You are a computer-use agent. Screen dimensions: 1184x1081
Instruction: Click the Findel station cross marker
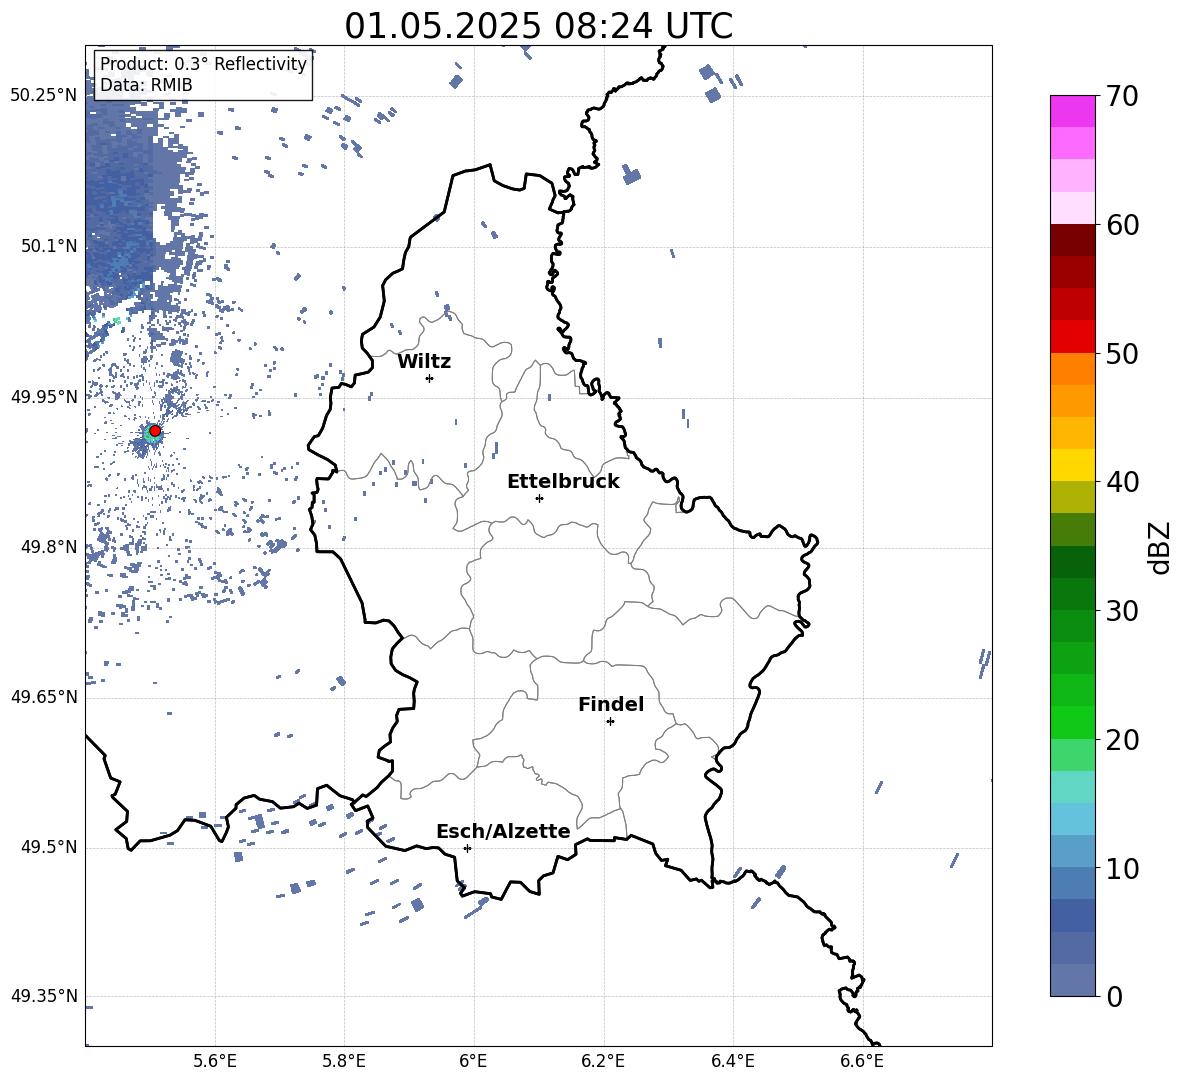(x=610, y=722)
